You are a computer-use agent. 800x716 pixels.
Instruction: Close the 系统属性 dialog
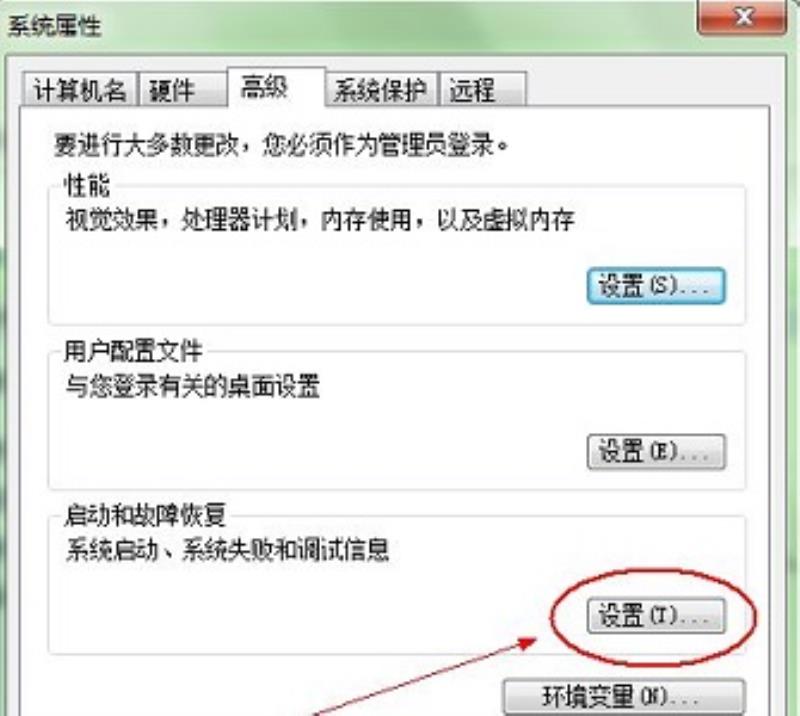tap(742, 18)
